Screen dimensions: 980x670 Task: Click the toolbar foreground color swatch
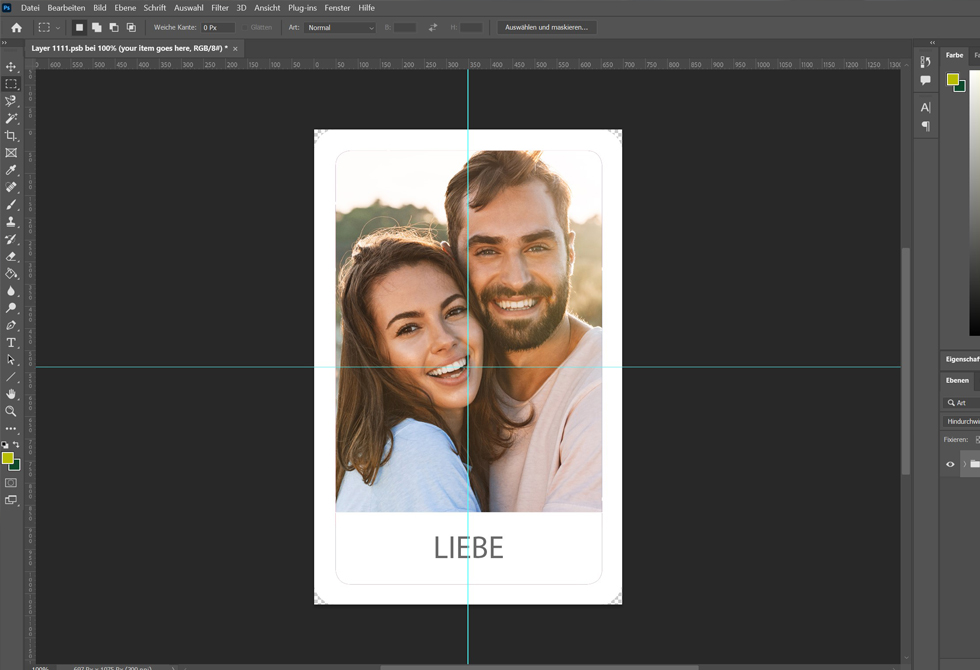pos(8,458)
